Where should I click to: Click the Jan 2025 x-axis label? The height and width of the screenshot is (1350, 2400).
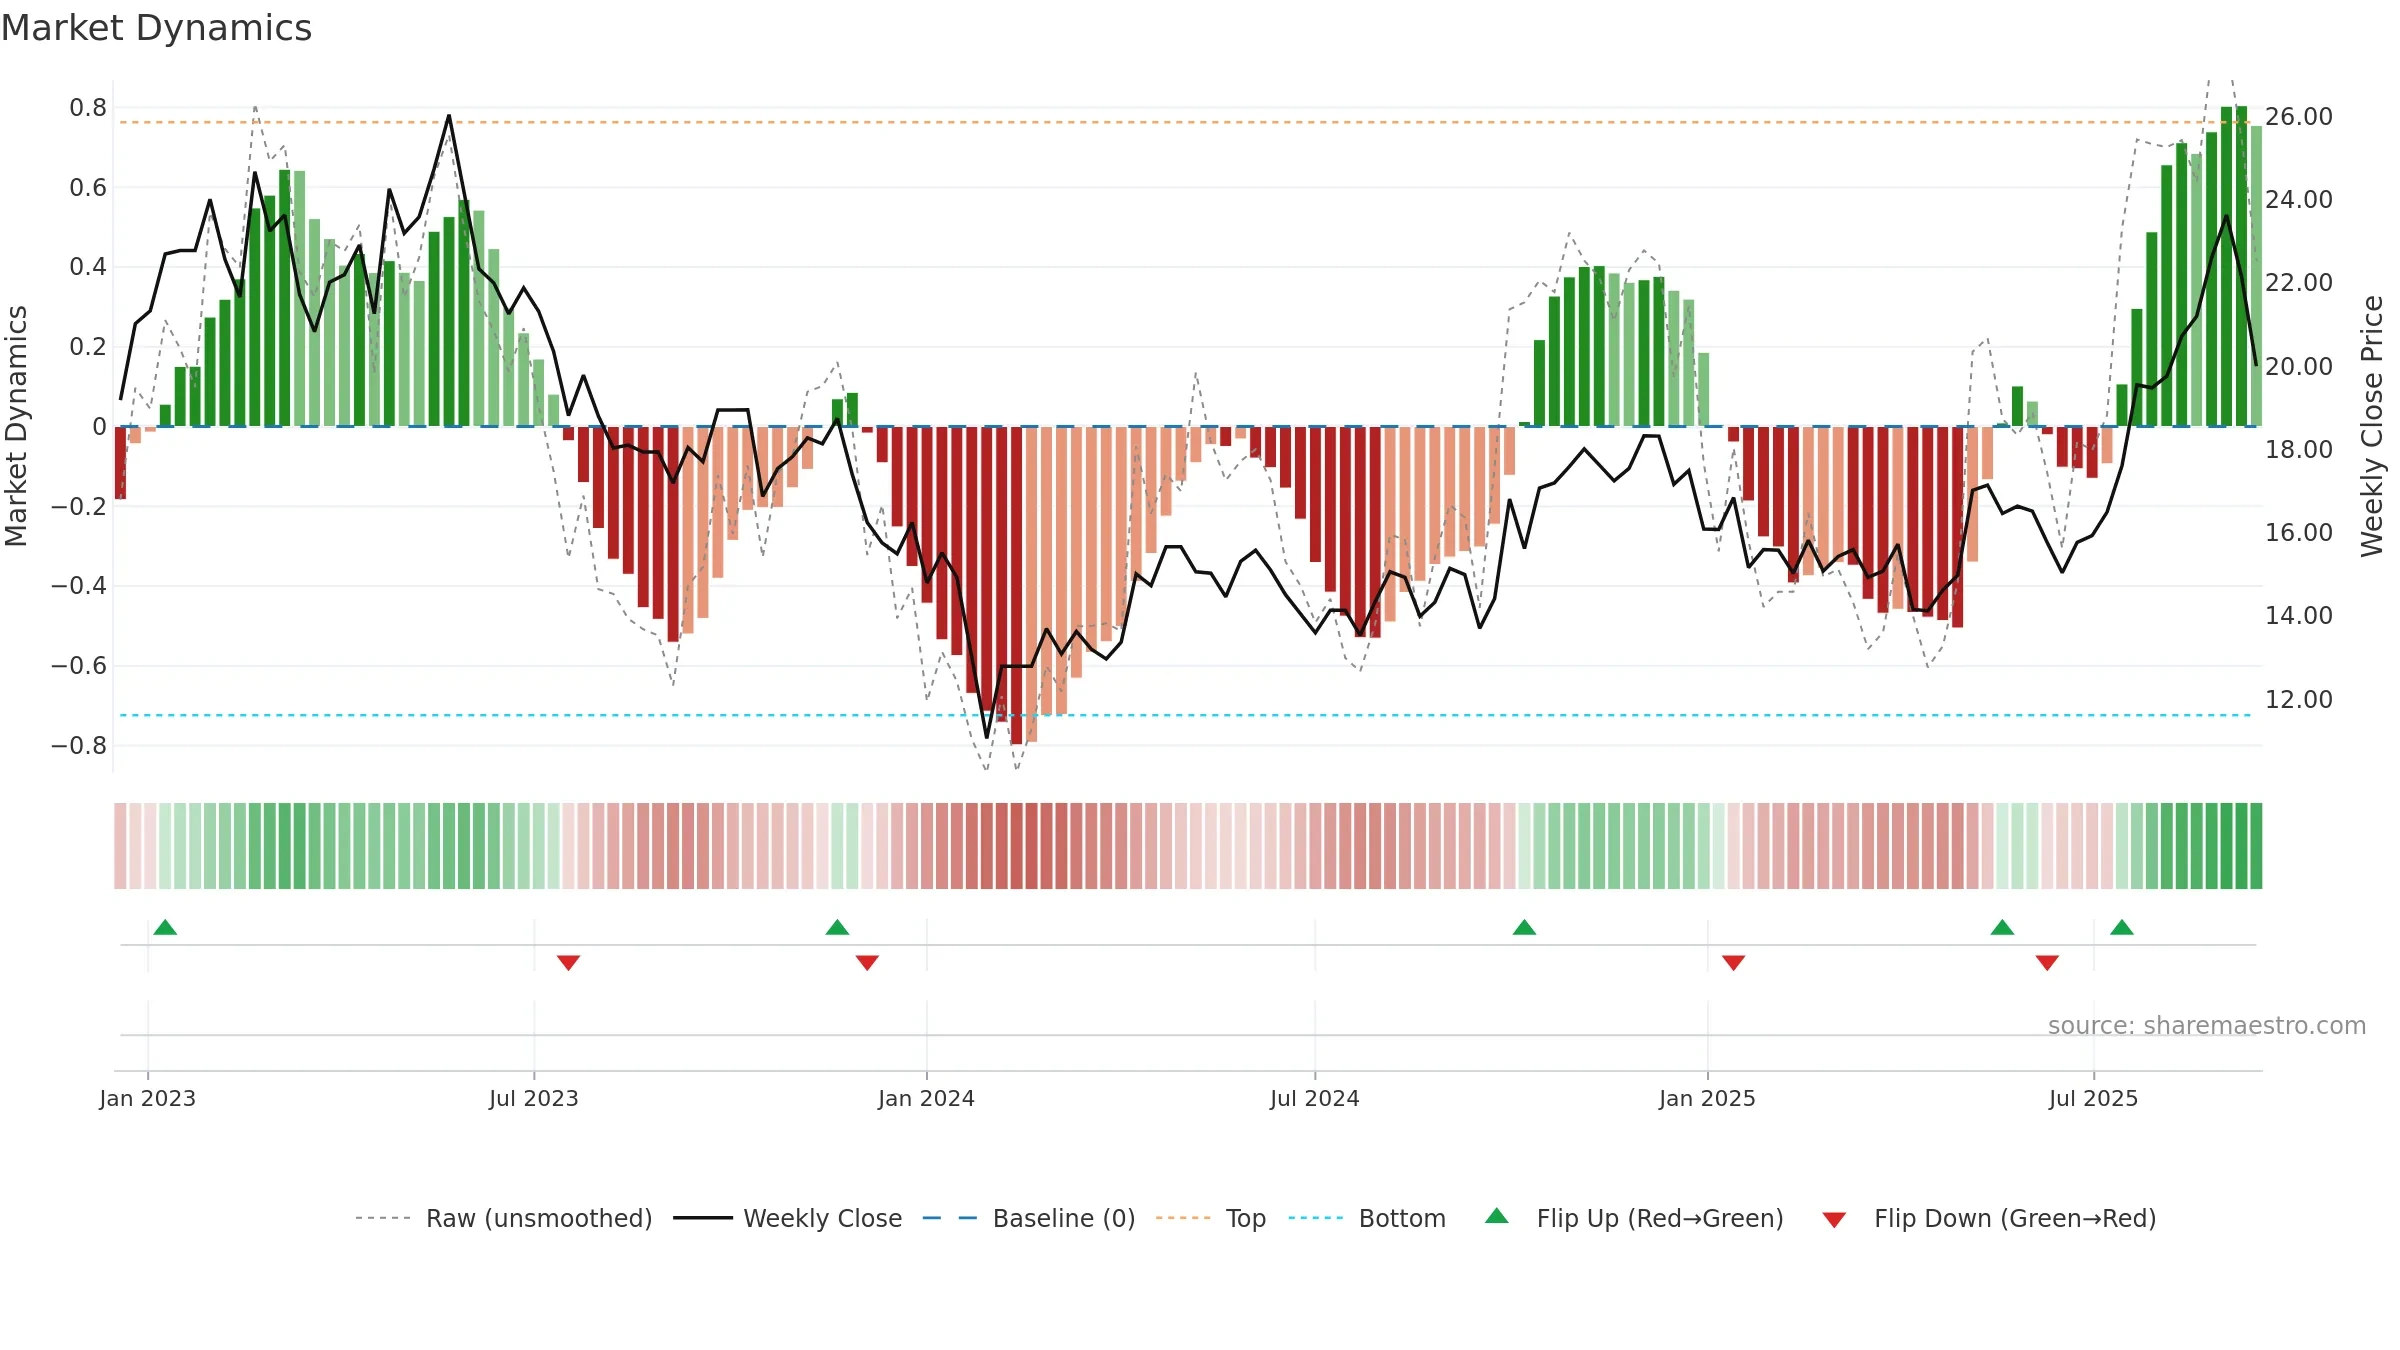coord(1707,1098)
